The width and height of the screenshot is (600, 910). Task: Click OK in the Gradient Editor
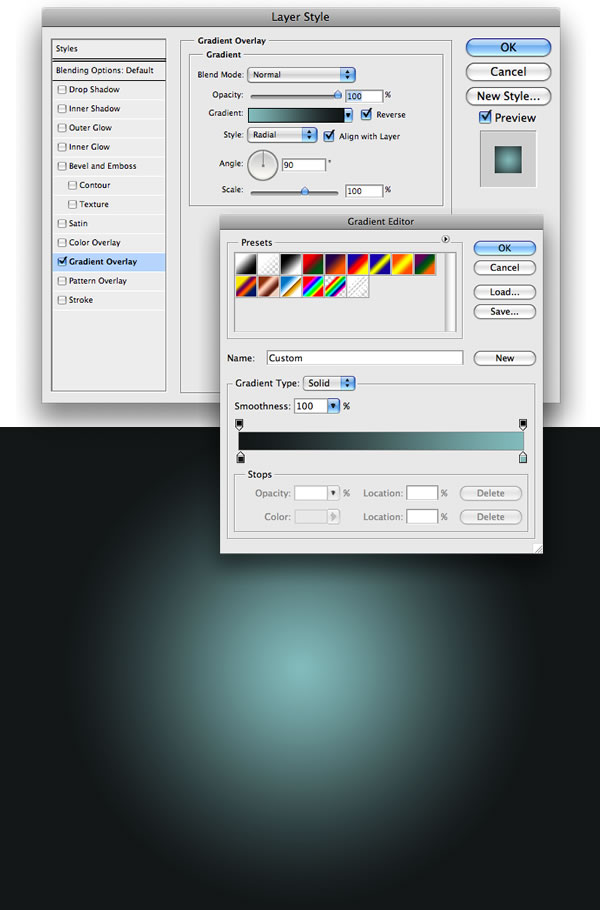(x=505, y=248)
